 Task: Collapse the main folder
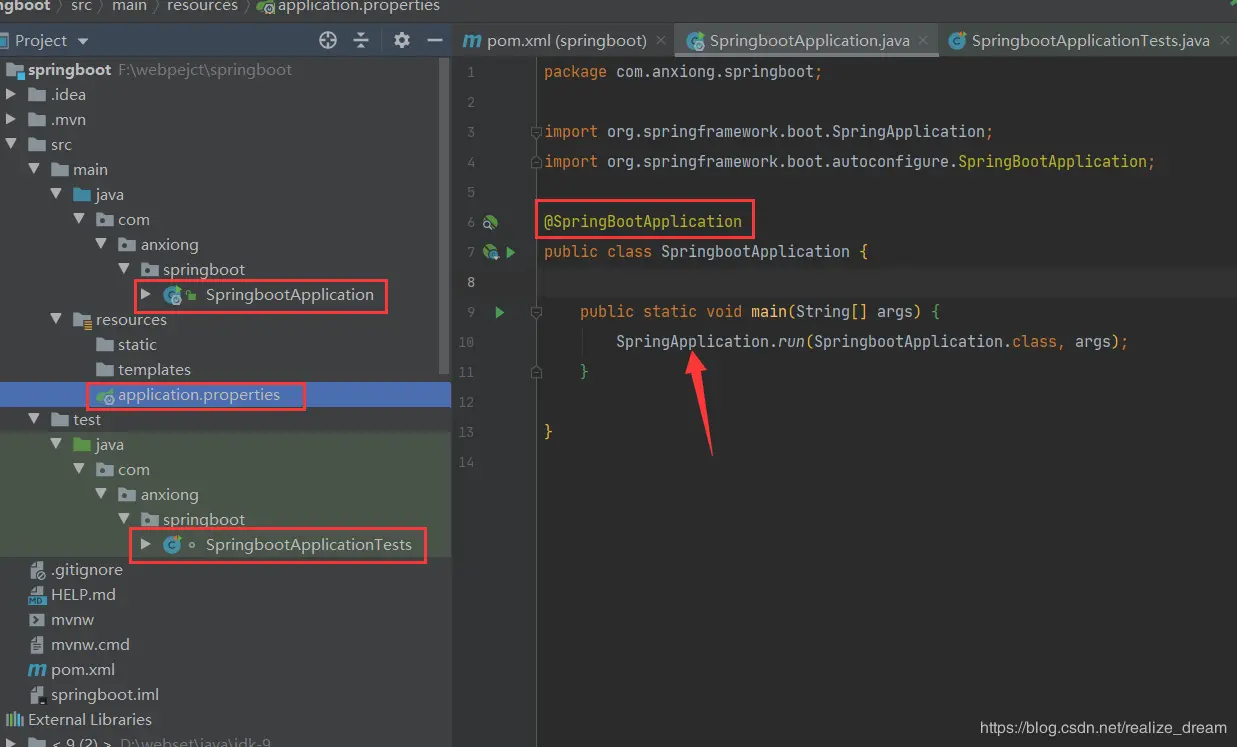35,170
